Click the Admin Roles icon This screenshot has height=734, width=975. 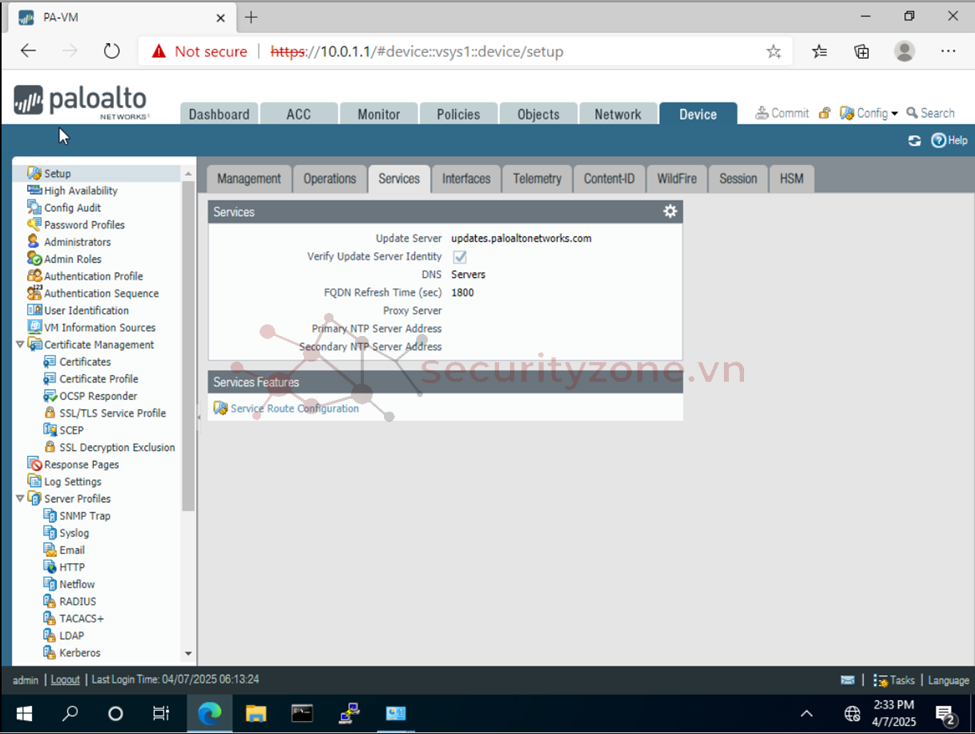click(x=34, y=258)
